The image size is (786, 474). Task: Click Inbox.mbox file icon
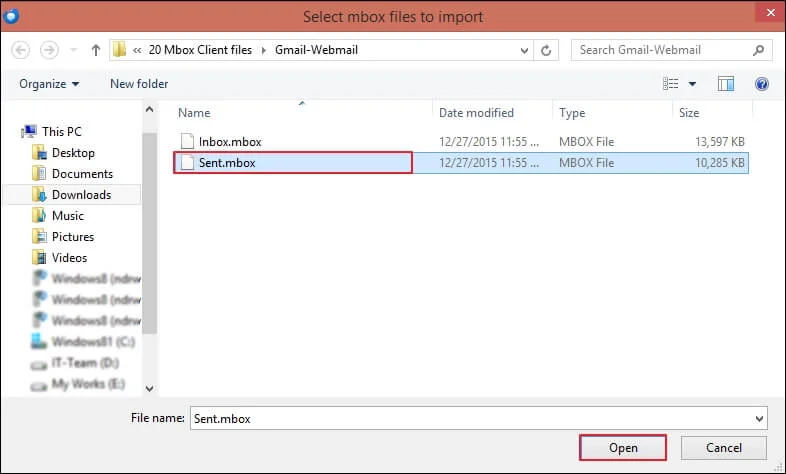tap(187, 141)
